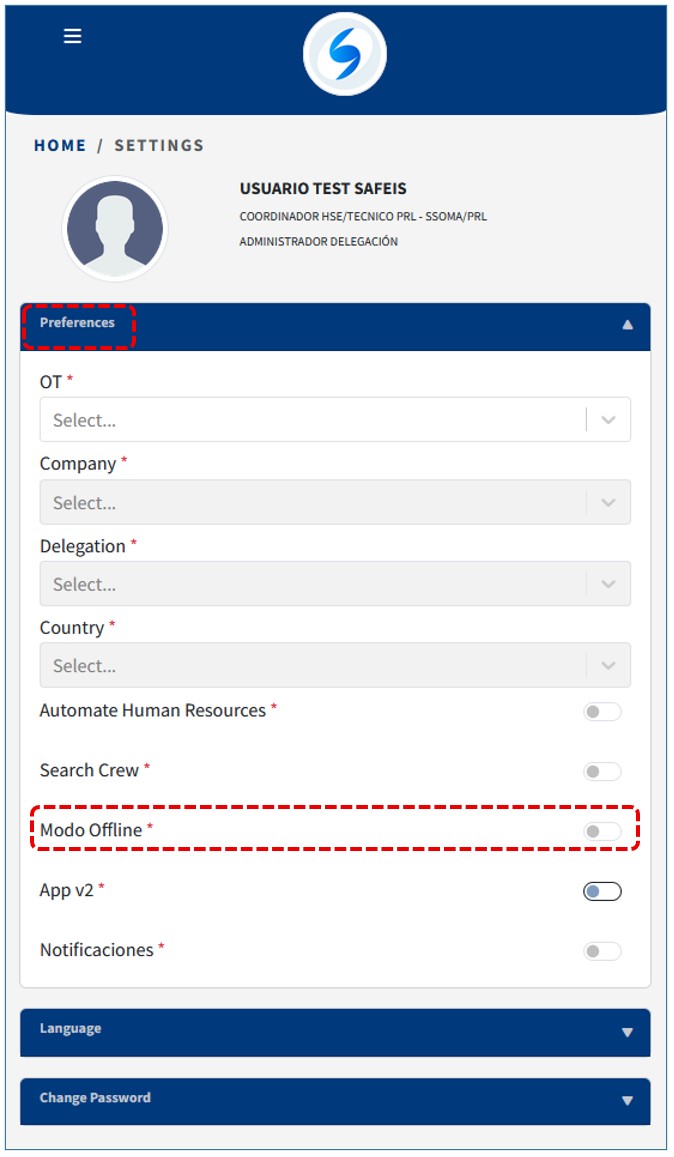Toggle the Search Crew switch
The image size is (674, 1157).
point(602,772)
